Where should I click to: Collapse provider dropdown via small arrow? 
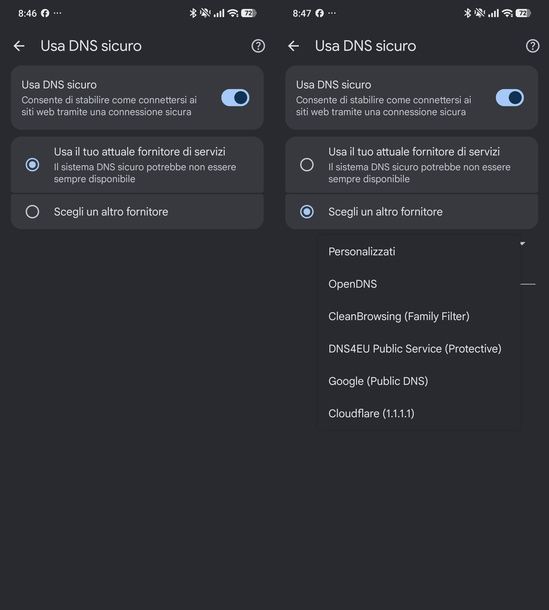[523, 244]
